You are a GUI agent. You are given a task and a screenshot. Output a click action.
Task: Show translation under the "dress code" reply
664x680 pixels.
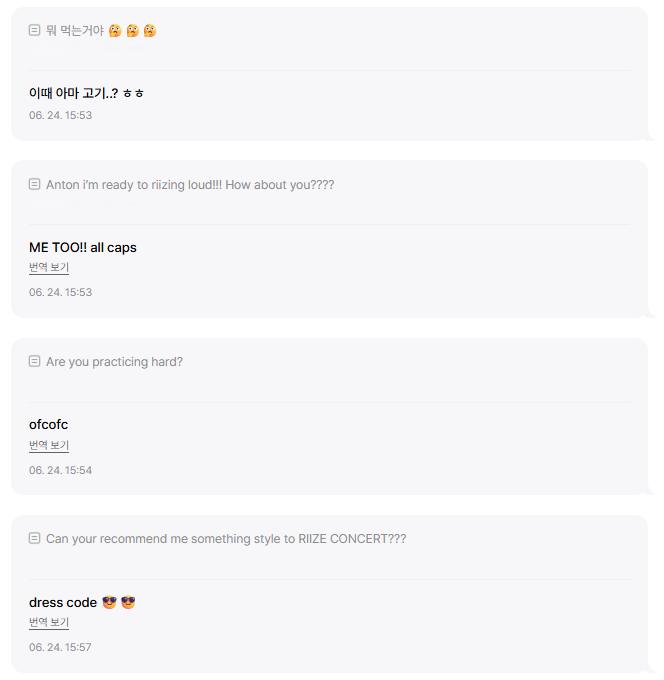click(49, 623)
